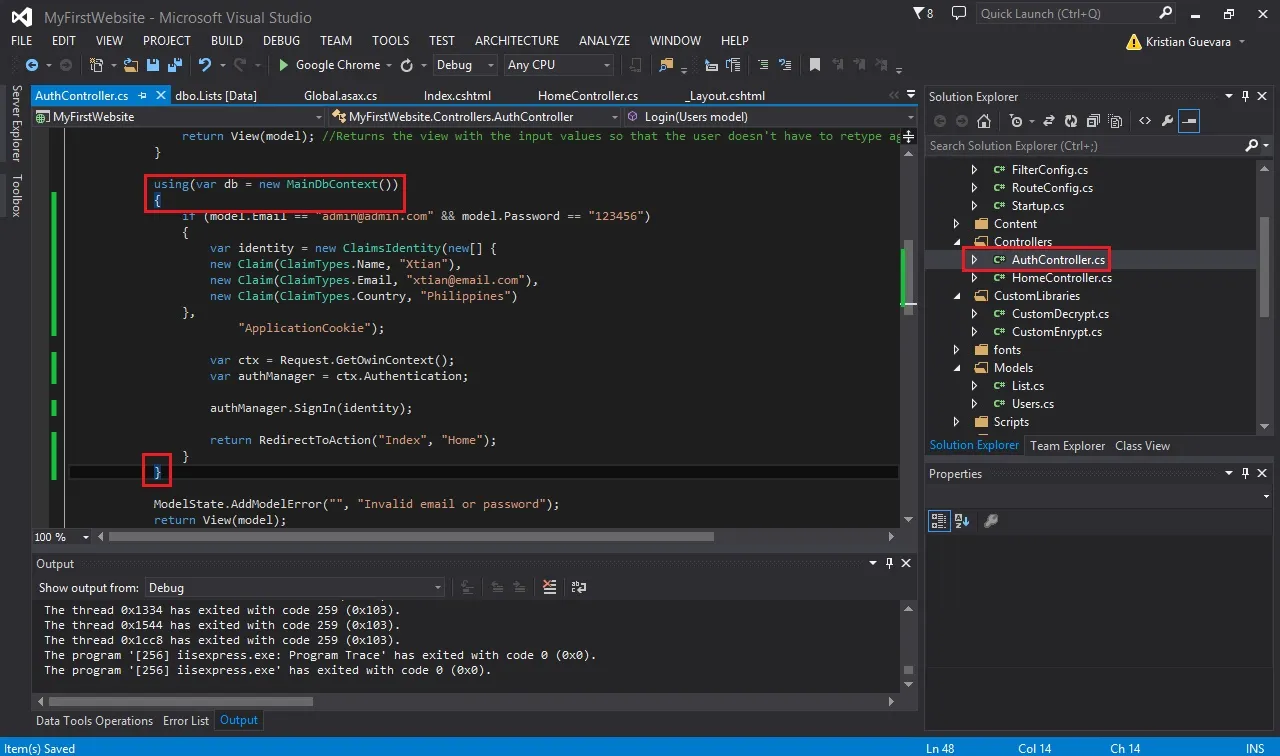Open the Error List tab
This screenshot has width=1280, height=756.
[x=186, y=720]
